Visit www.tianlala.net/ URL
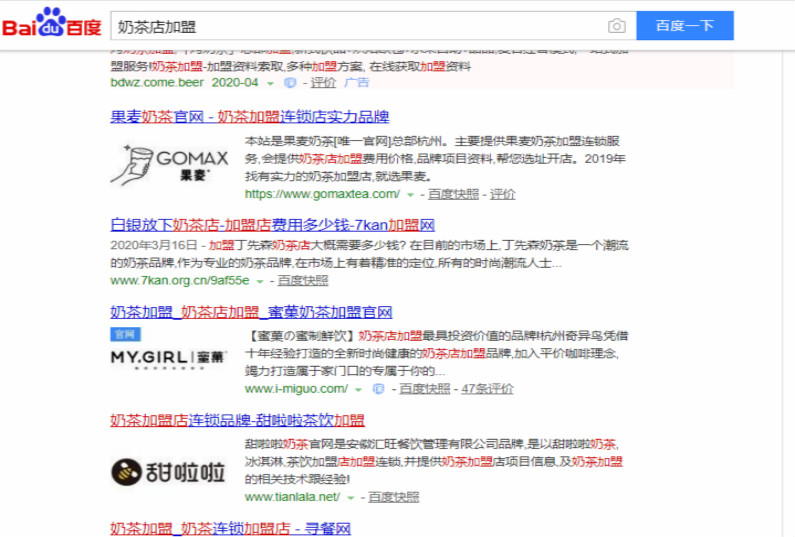Screen dimensions: 795x537 [292, 497]
